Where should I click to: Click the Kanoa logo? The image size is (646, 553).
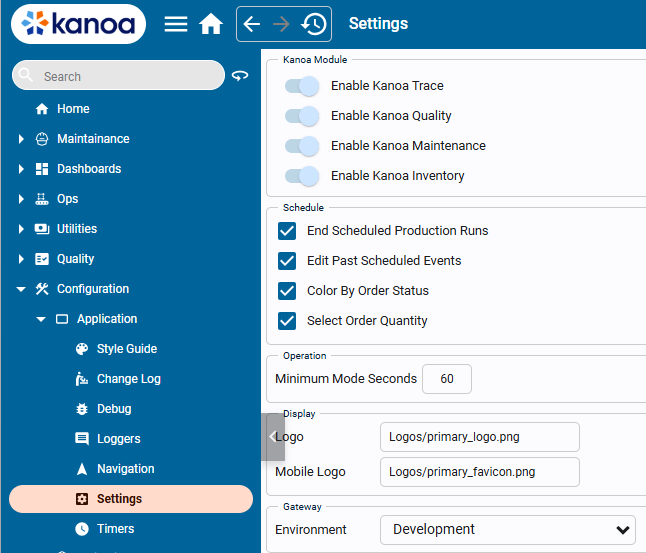(78, 24)
